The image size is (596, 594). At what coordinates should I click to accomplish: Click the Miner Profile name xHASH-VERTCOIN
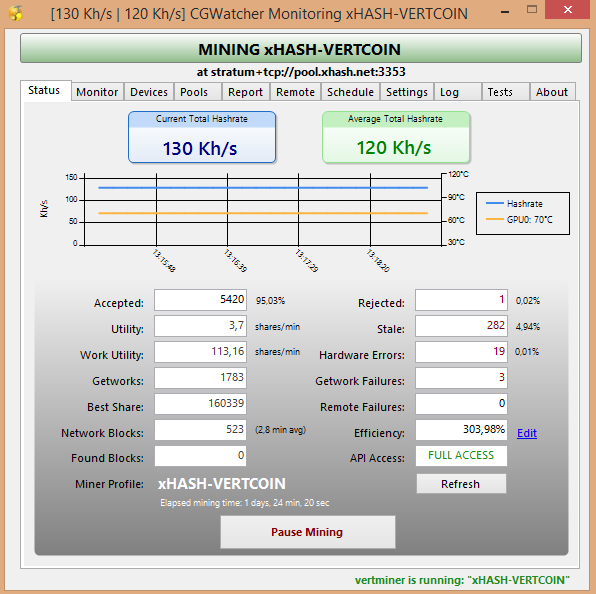(222, 484)
